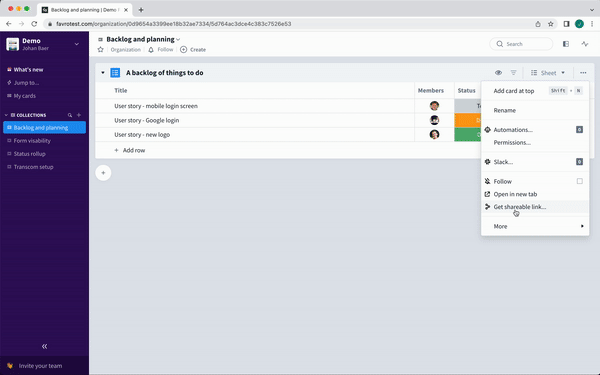This screenshot has height=375, width=600.
Task: Open the Chrome profile avatar
Action: point(579,24)
